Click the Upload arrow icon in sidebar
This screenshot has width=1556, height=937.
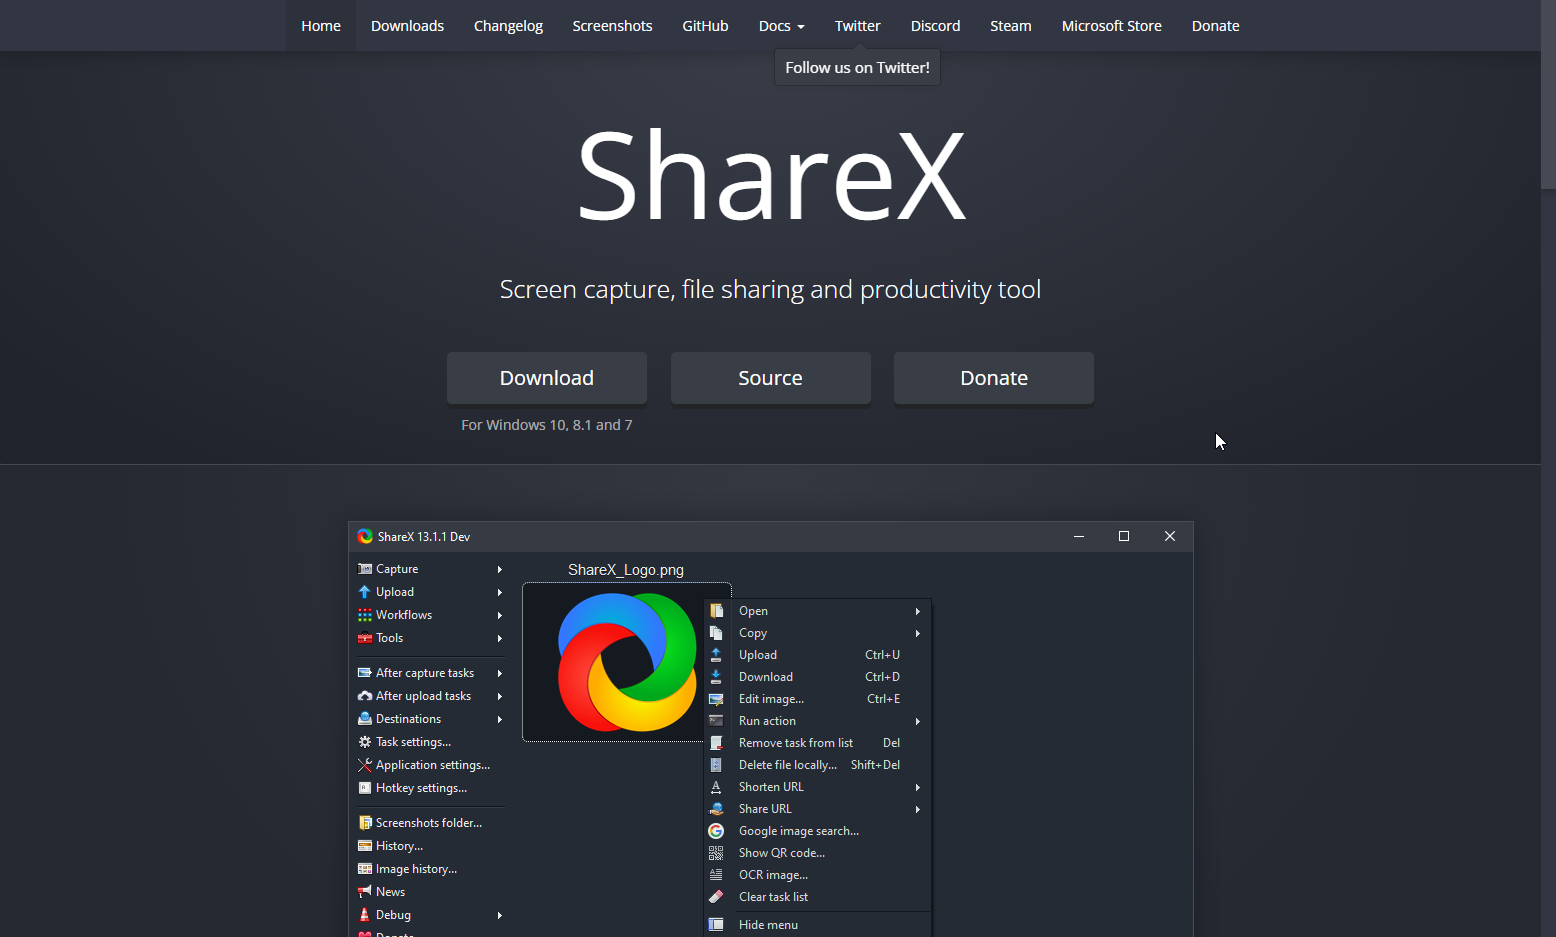(365, 592)
